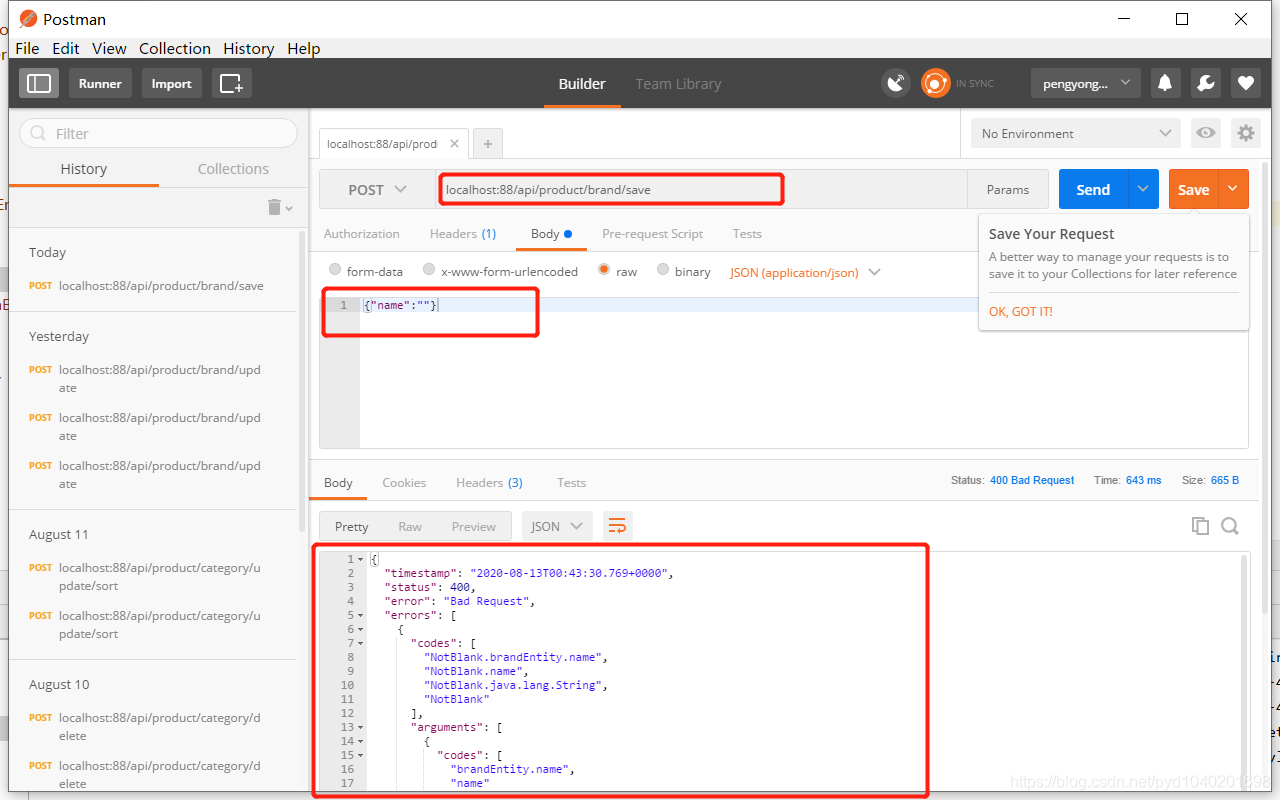This screenshot has width=1280, height=800.
Task: Toggle response line wrapping icon
Action: click(617, 526)
